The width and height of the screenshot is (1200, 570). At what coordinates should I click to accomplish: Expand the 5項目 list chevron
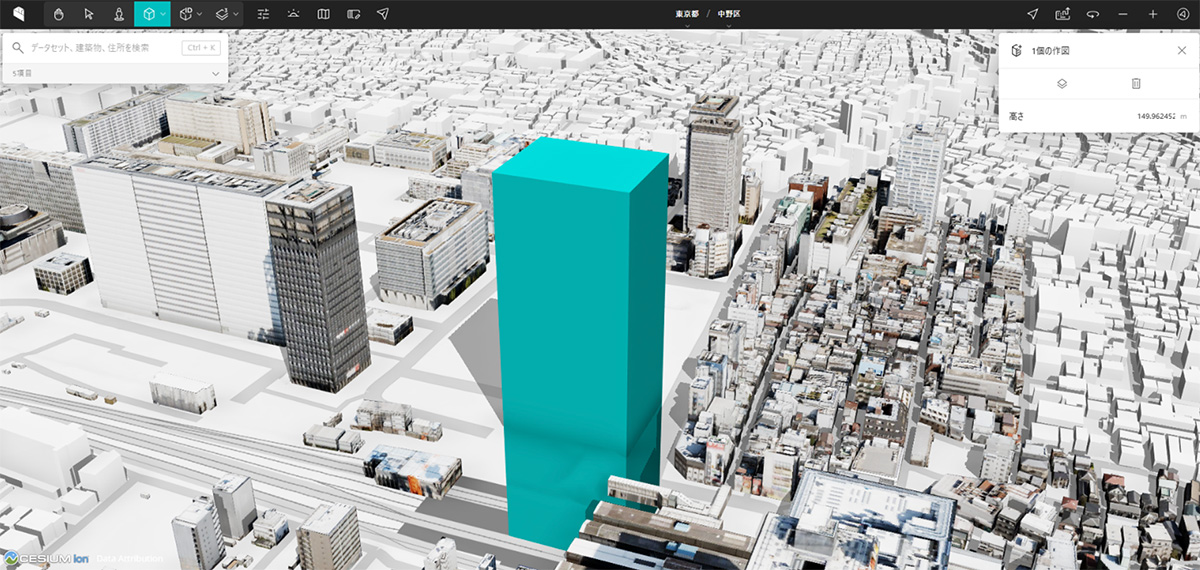216,73
